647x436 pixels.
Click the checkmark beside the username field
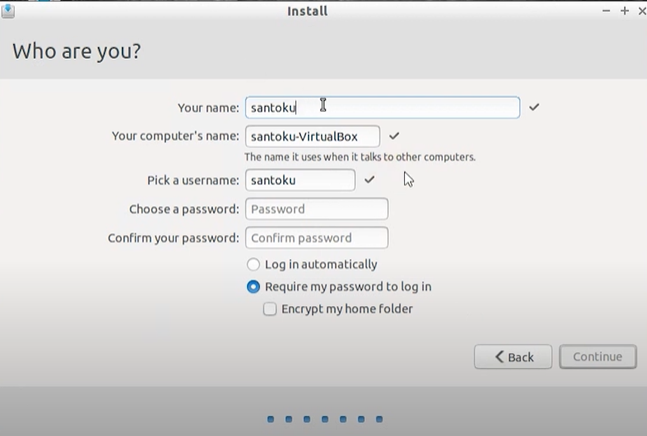pos(369,180)
